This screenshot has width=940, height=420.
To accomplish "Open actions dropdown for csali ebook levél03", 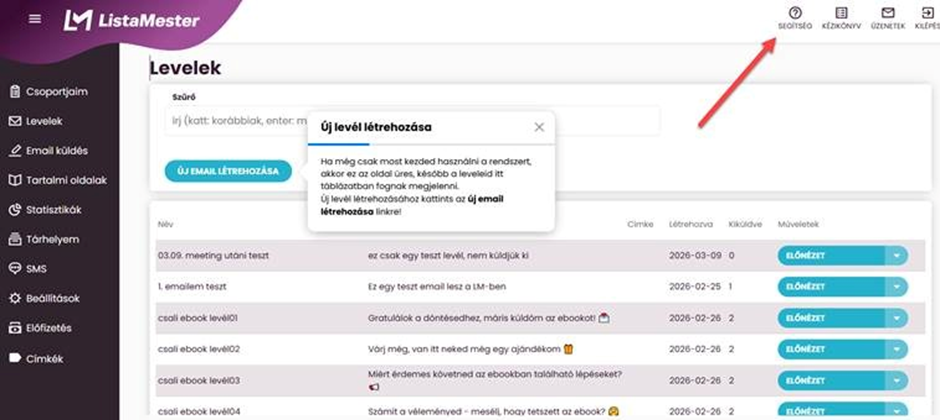I will 896,380.
